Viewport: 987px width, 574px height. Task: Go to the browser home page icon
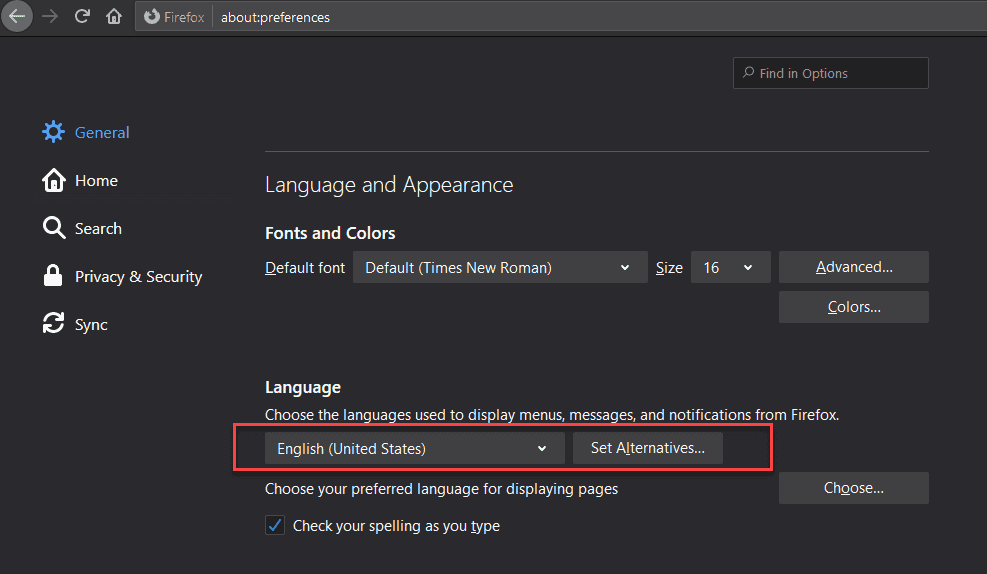point(114,16)
